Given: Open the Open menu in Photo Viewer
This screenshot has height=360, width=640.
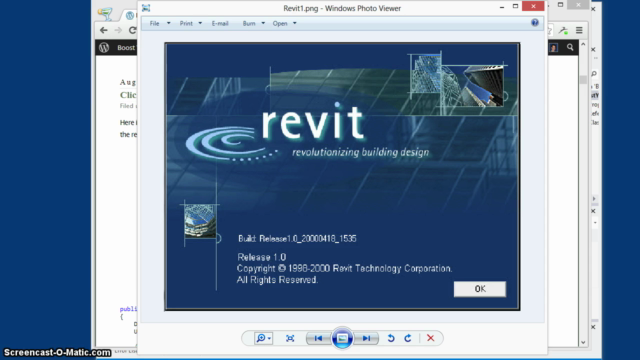Looking at the screenshot, I should tap(280, 24).
